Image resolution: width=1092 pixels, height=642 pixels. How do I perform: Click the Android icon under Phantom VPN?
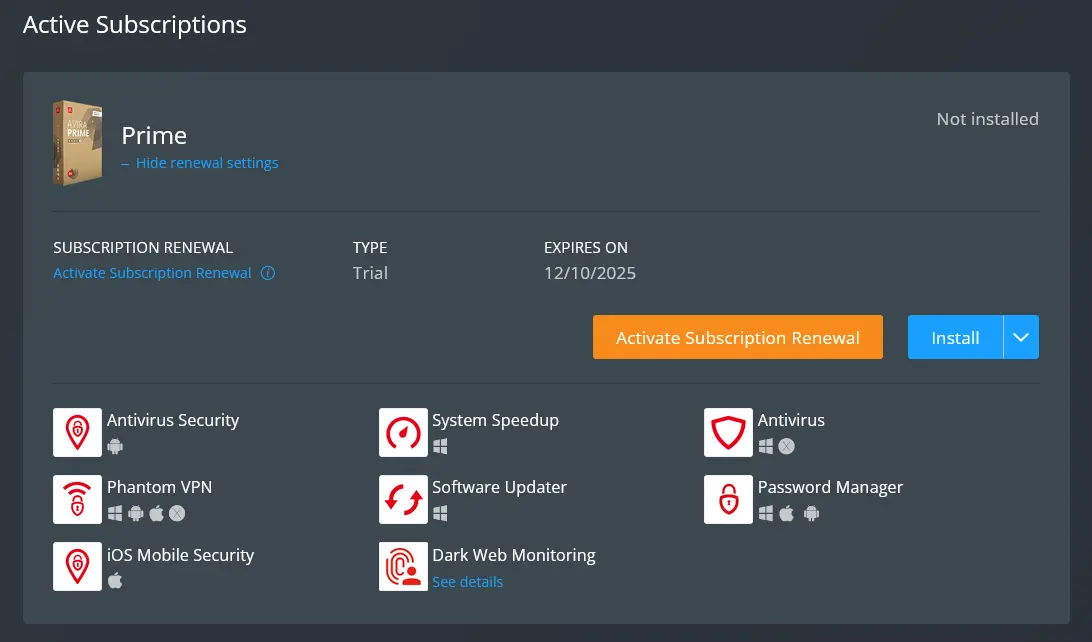tap(136, 514)
